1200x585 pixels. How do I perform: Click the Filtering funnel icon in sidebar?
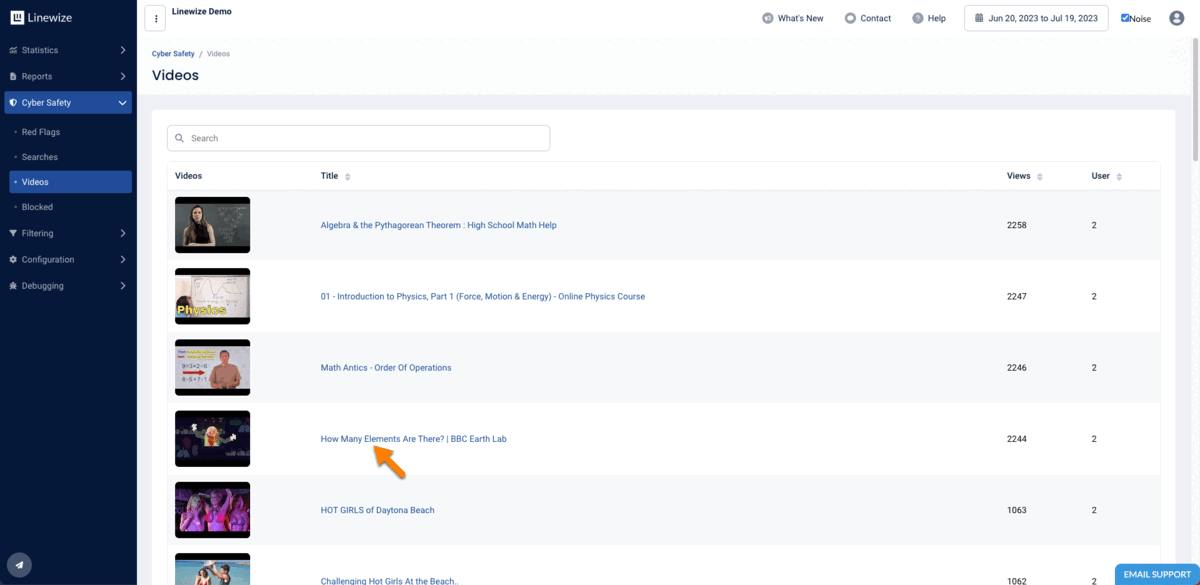pos(13,233)
